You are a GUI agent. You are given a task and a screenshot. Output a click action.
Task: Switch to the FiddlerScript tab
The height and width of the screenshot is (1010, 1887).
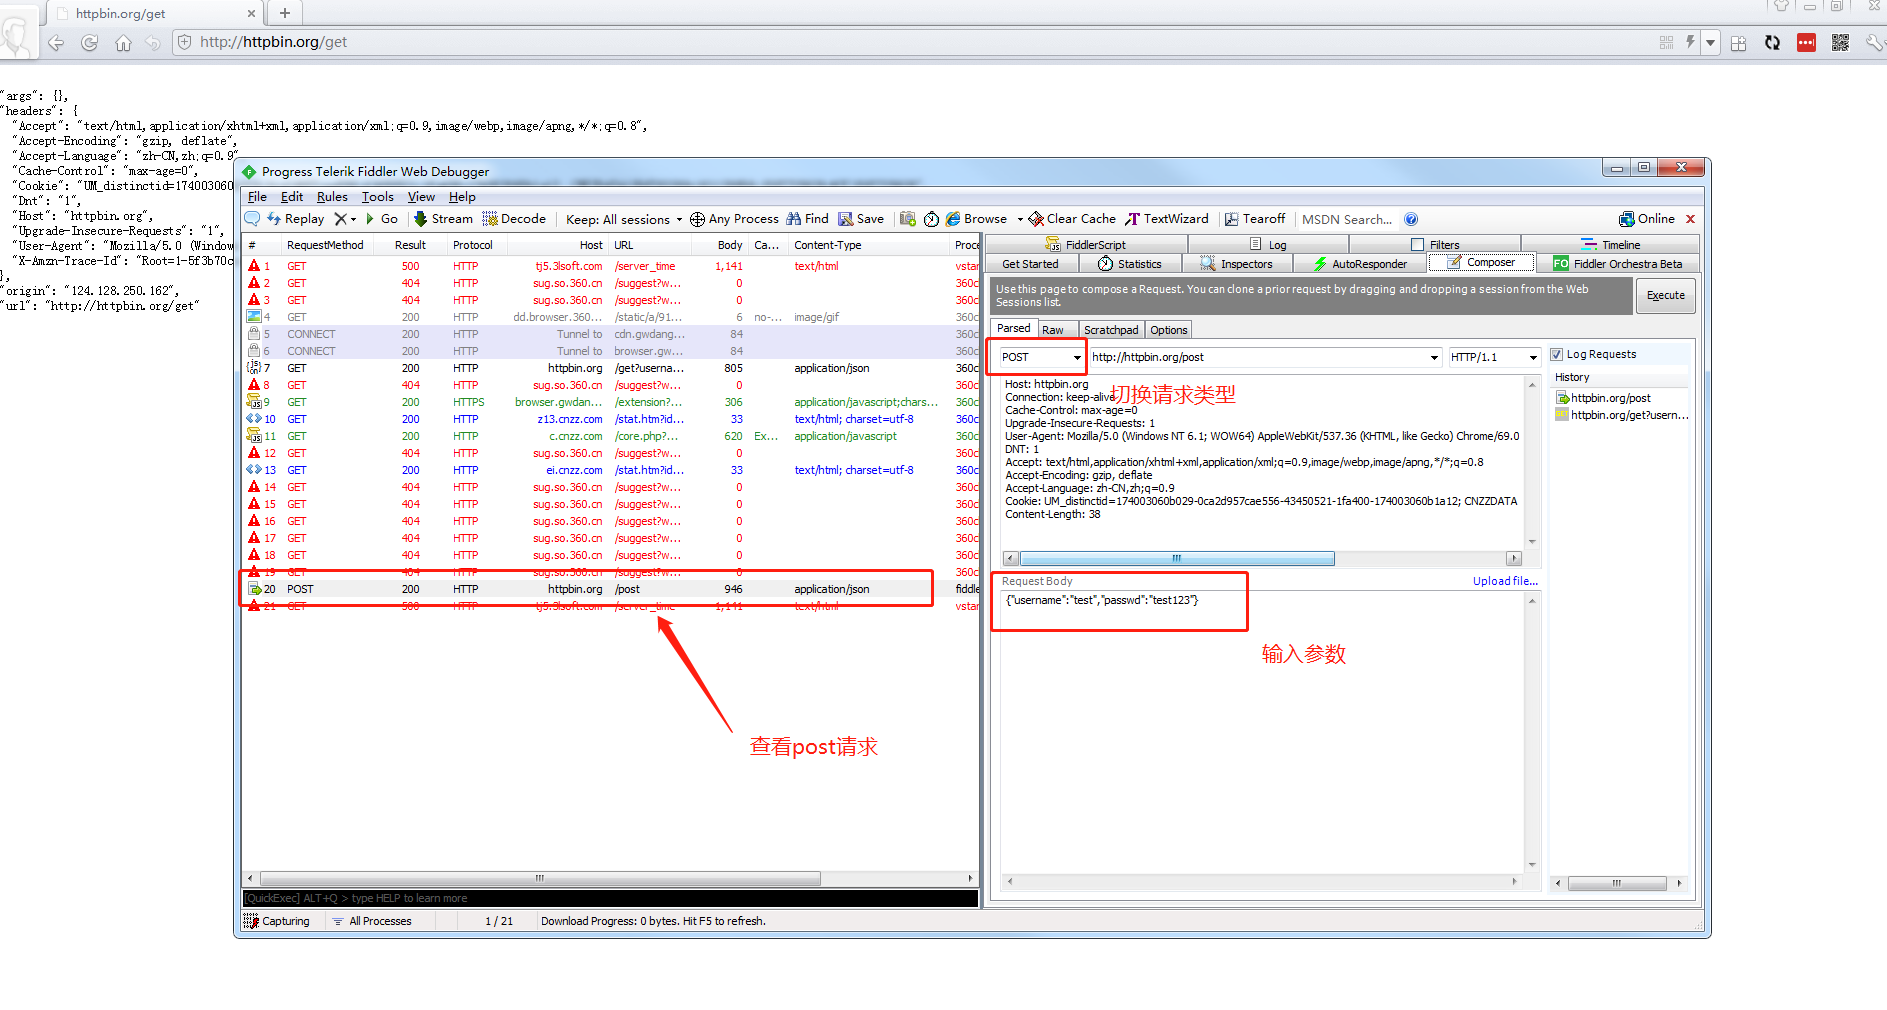[1086, 245]
